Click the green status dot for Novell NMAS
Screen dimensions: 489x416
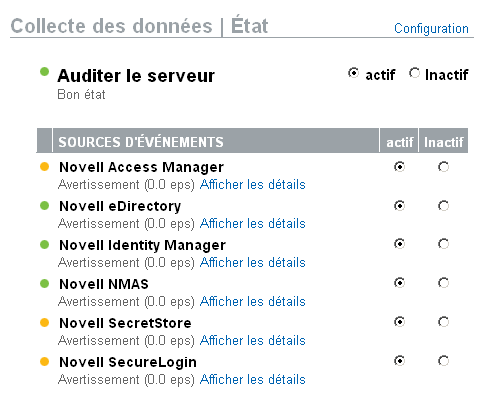click(44, 284)
